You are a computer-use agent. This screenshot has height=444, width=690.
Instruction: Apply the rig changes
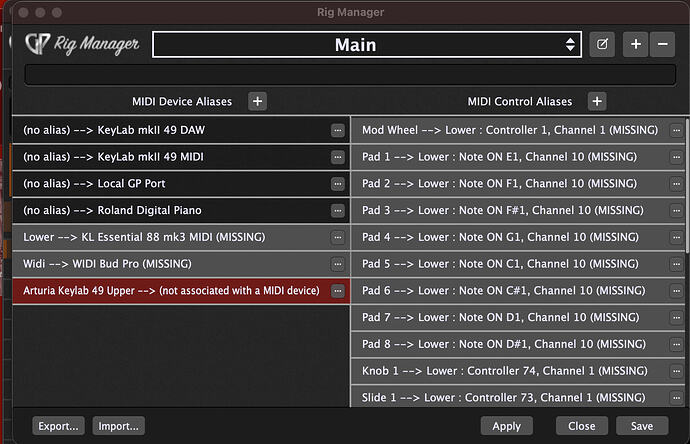(x=506, y=426)
